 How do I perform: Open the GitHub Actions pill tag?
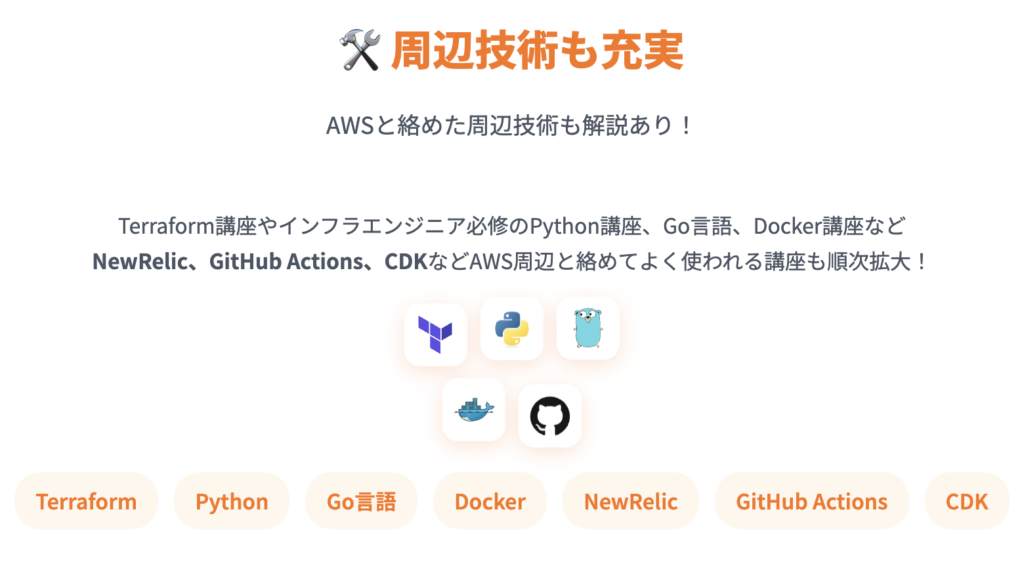pos(811,501)
